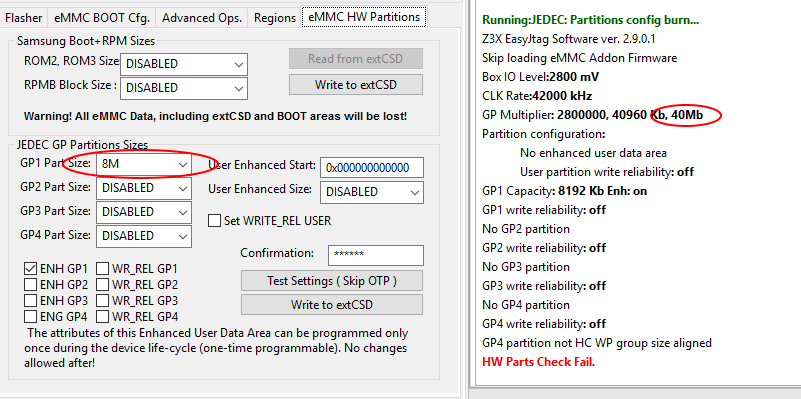Click the GP1 Capacity: 8192 Kb log line
Viewport: 801px width, 399px height.
[565, 191]
